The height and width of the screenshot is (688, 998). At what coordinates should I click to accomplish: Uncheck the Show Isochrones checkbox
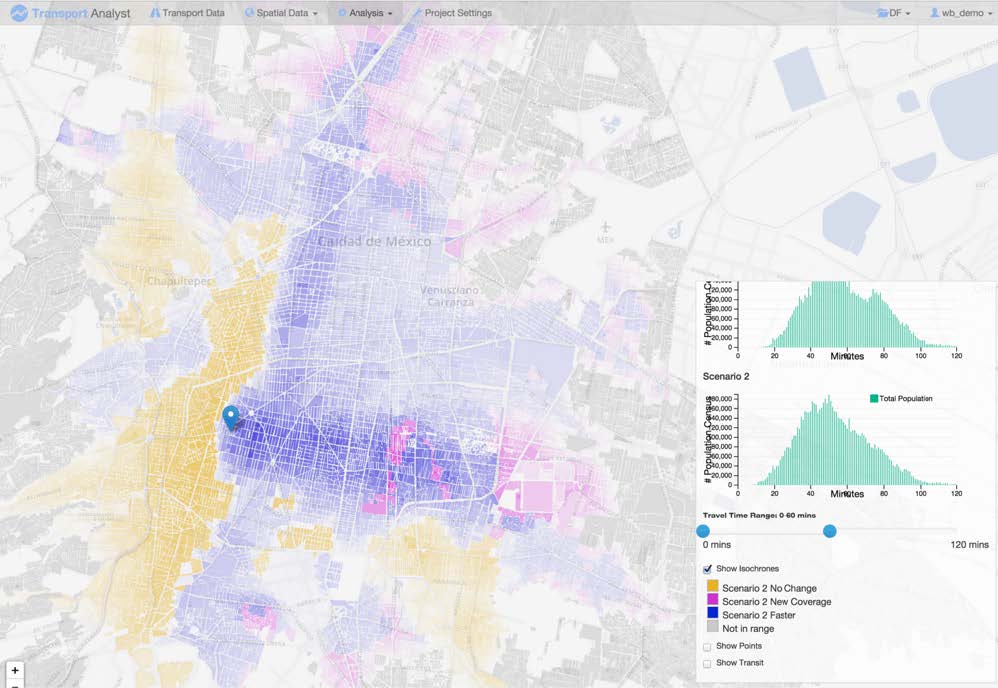click(707, 569)
